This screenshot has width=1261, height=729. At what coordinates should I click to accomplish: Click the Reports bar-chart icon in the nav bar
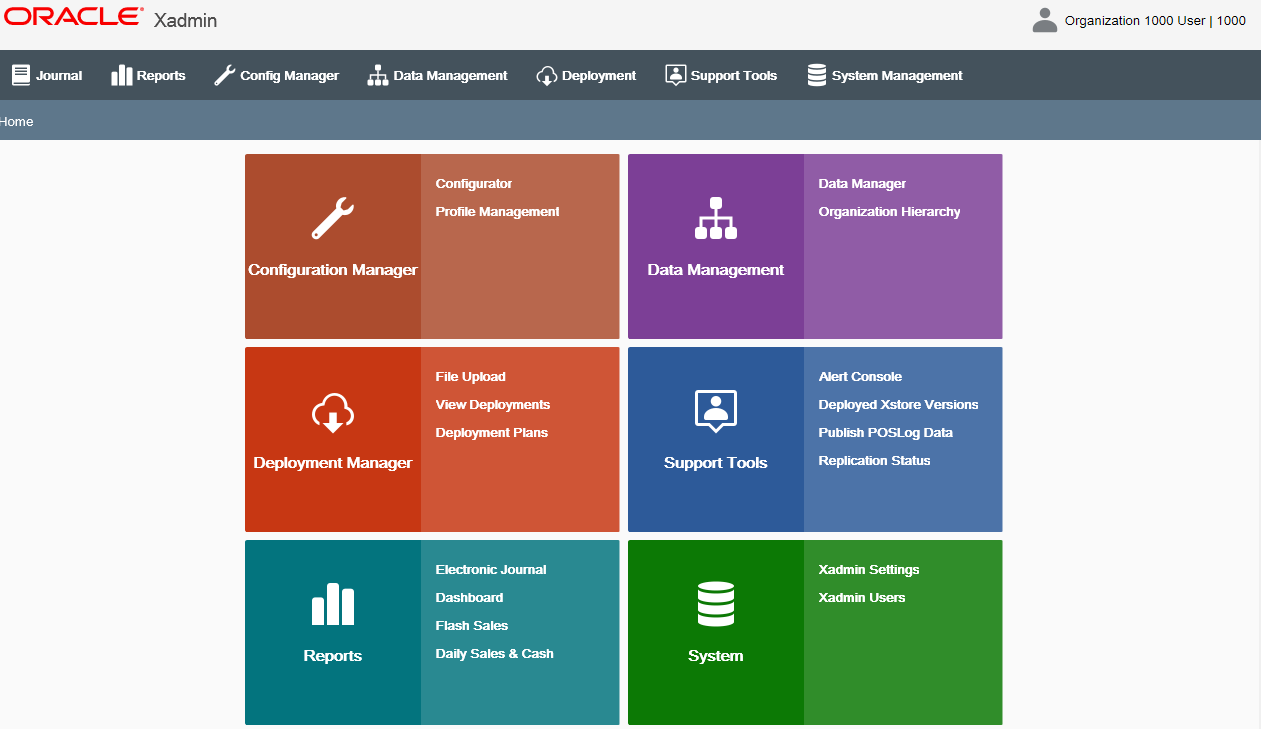[122, 75]
